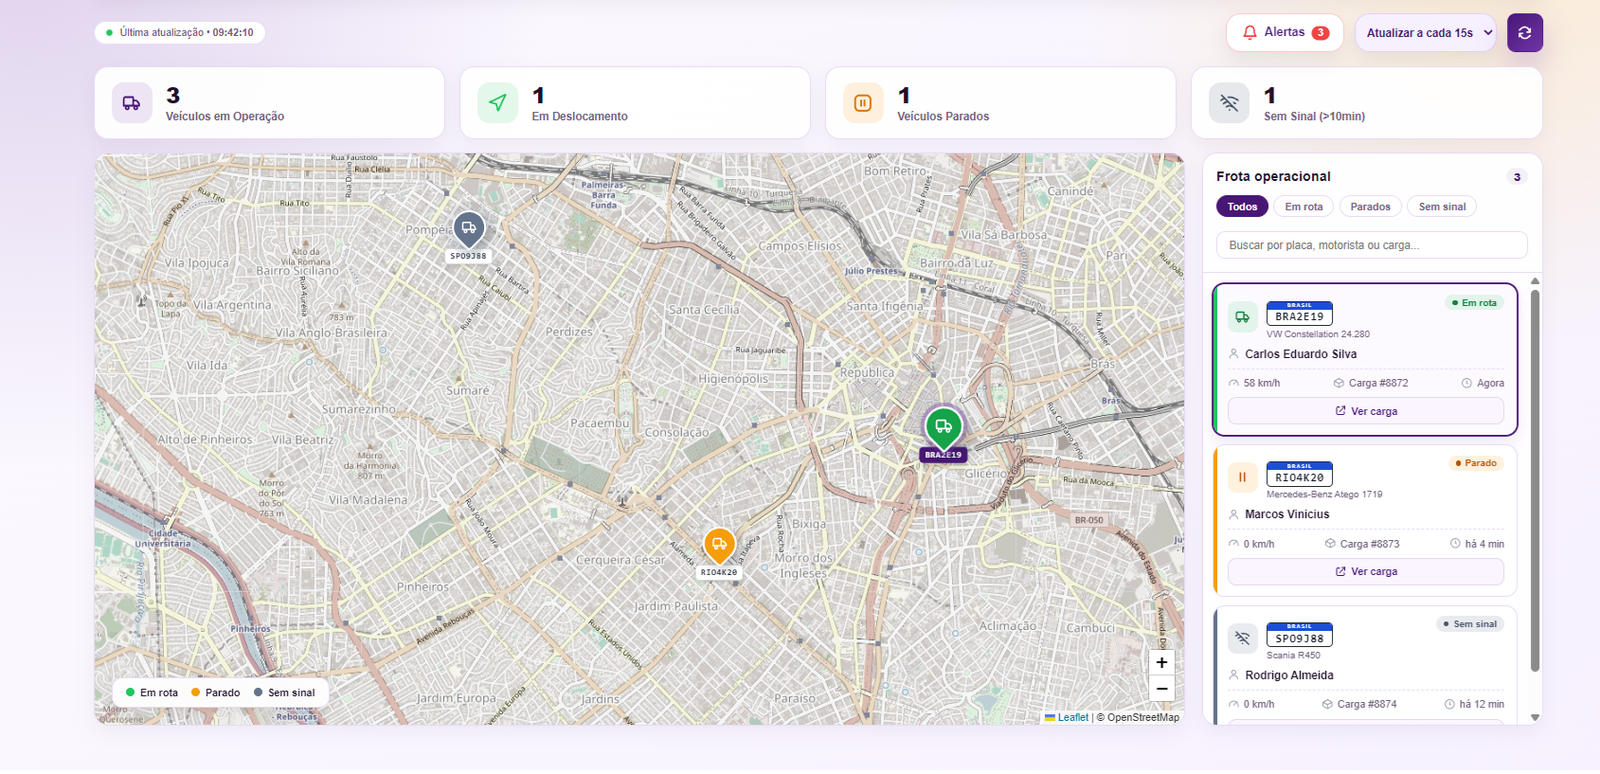Viewport: 1600px width, 774px height.
Task: Click the driver name Rodrigo Almeida
Action: coord(1289,675)
